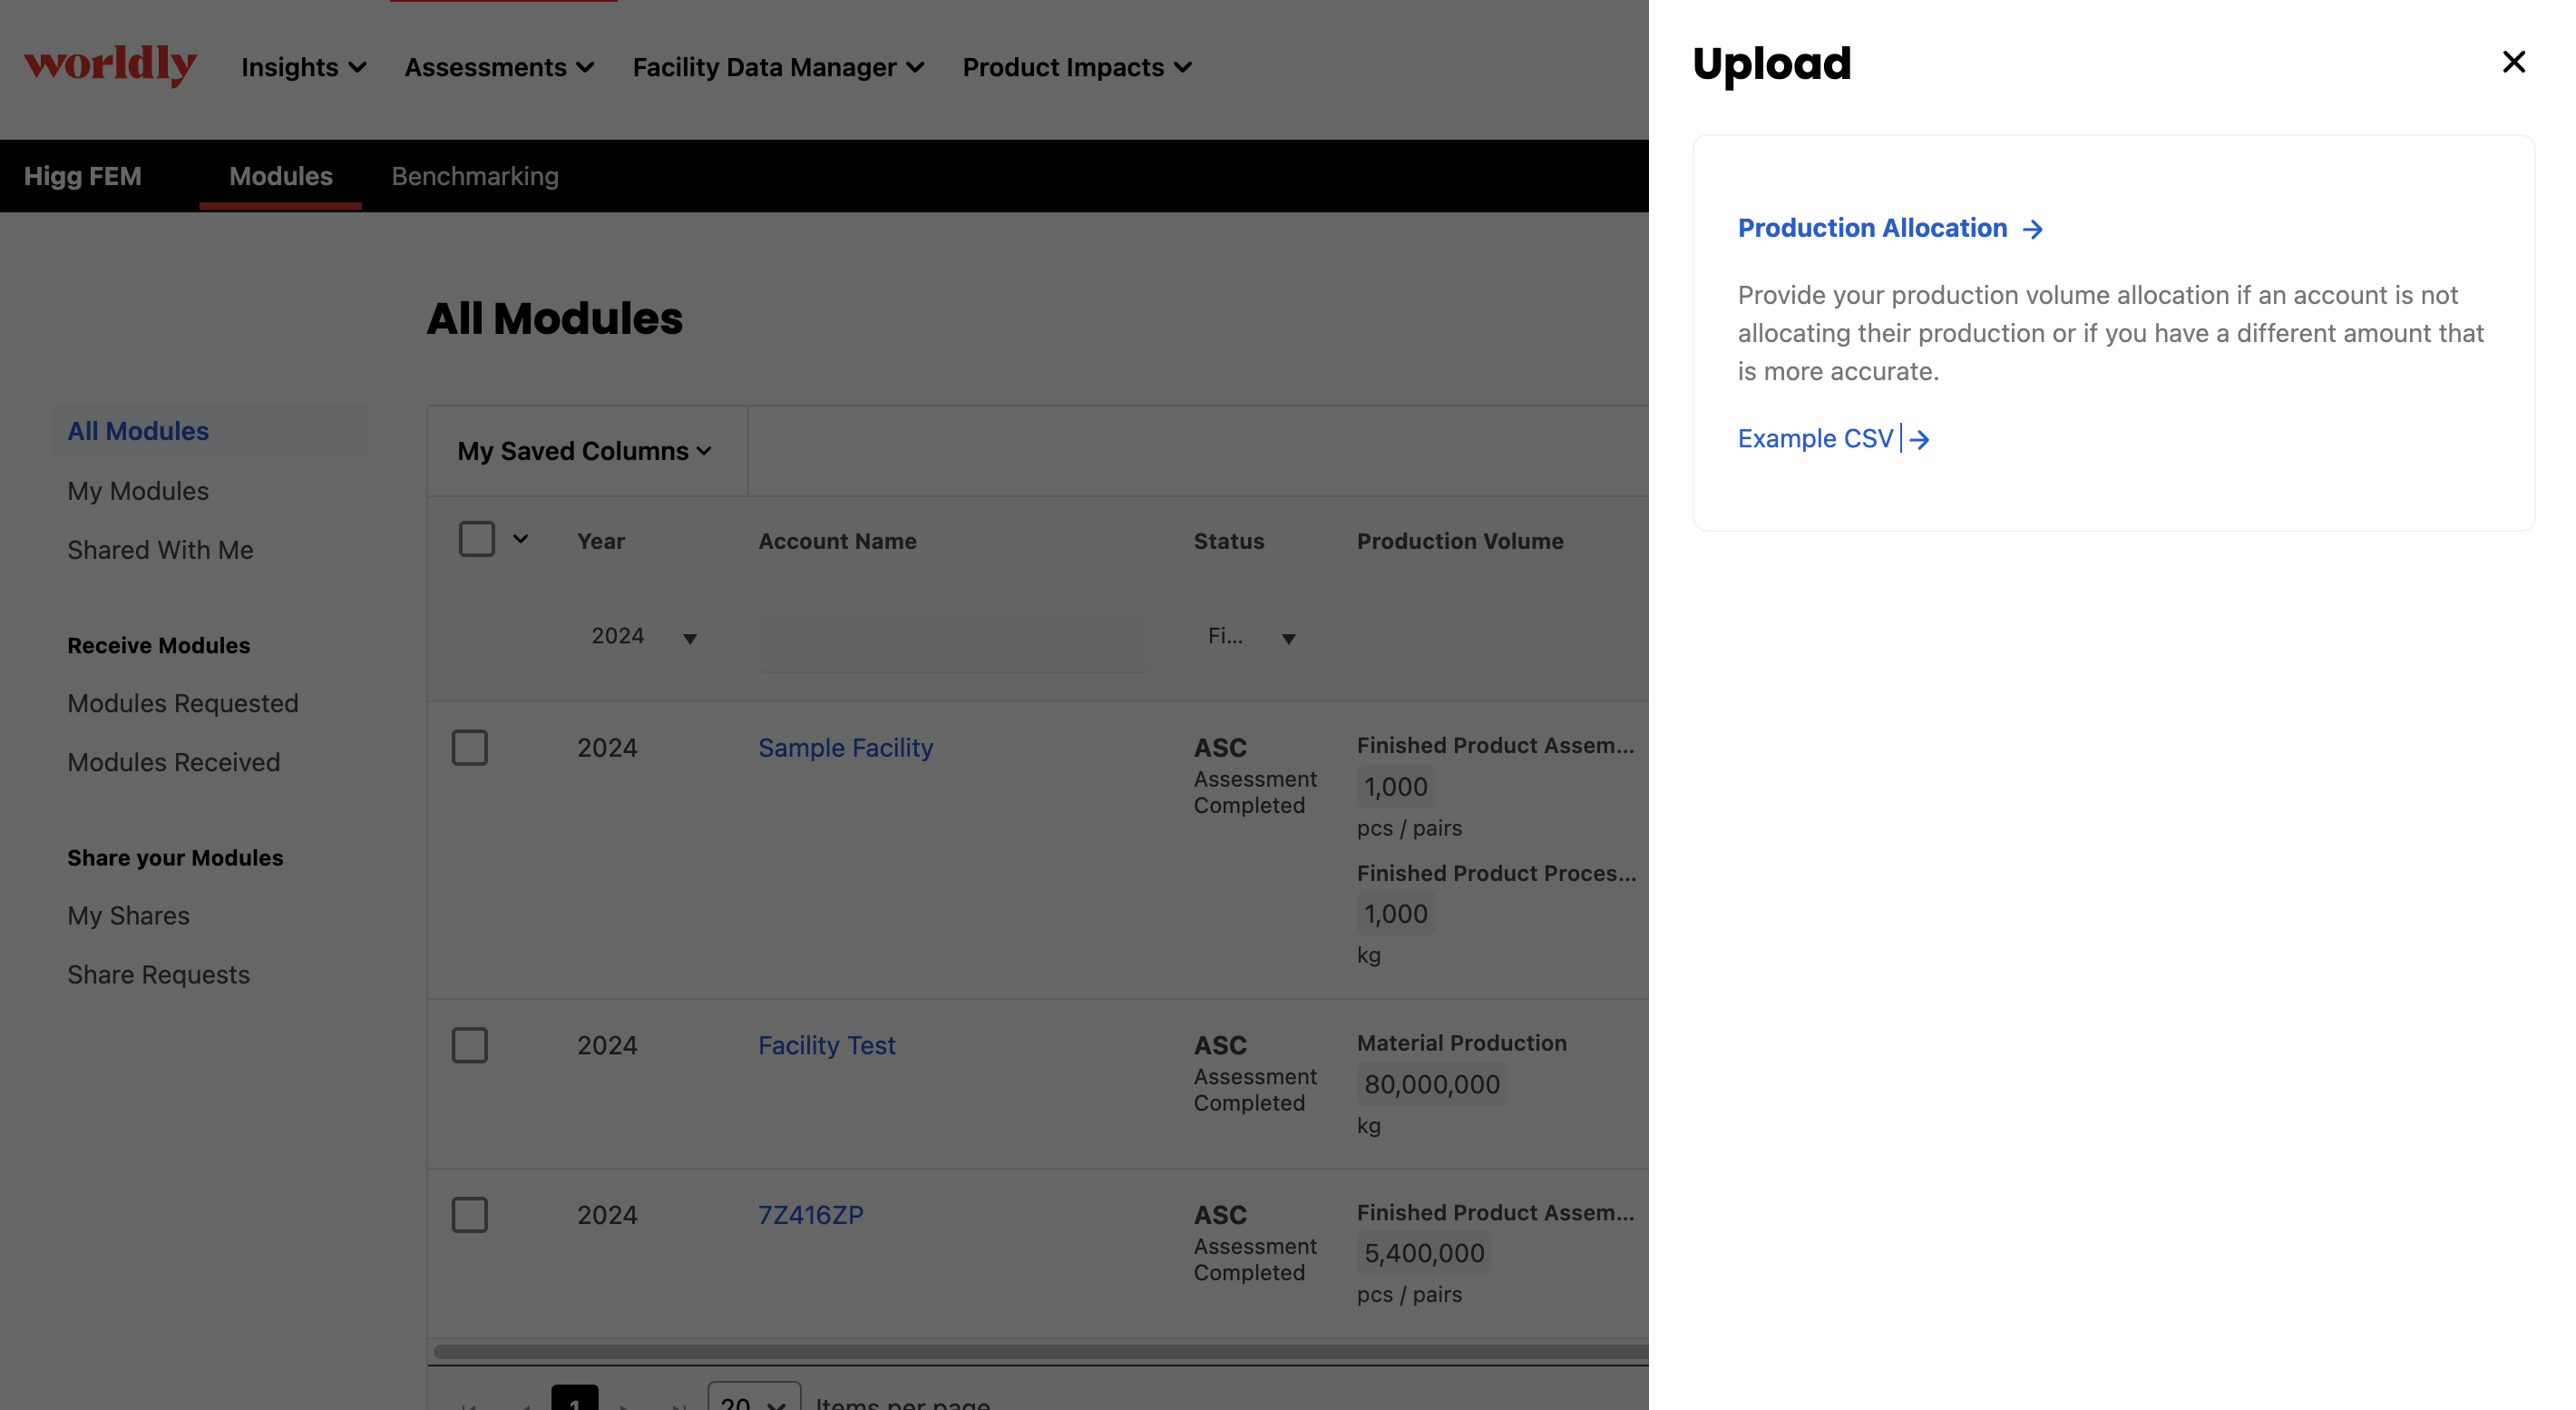Switch to the Benchmarking tab
Viewport: 2576px width, 1410px height.
475,176
